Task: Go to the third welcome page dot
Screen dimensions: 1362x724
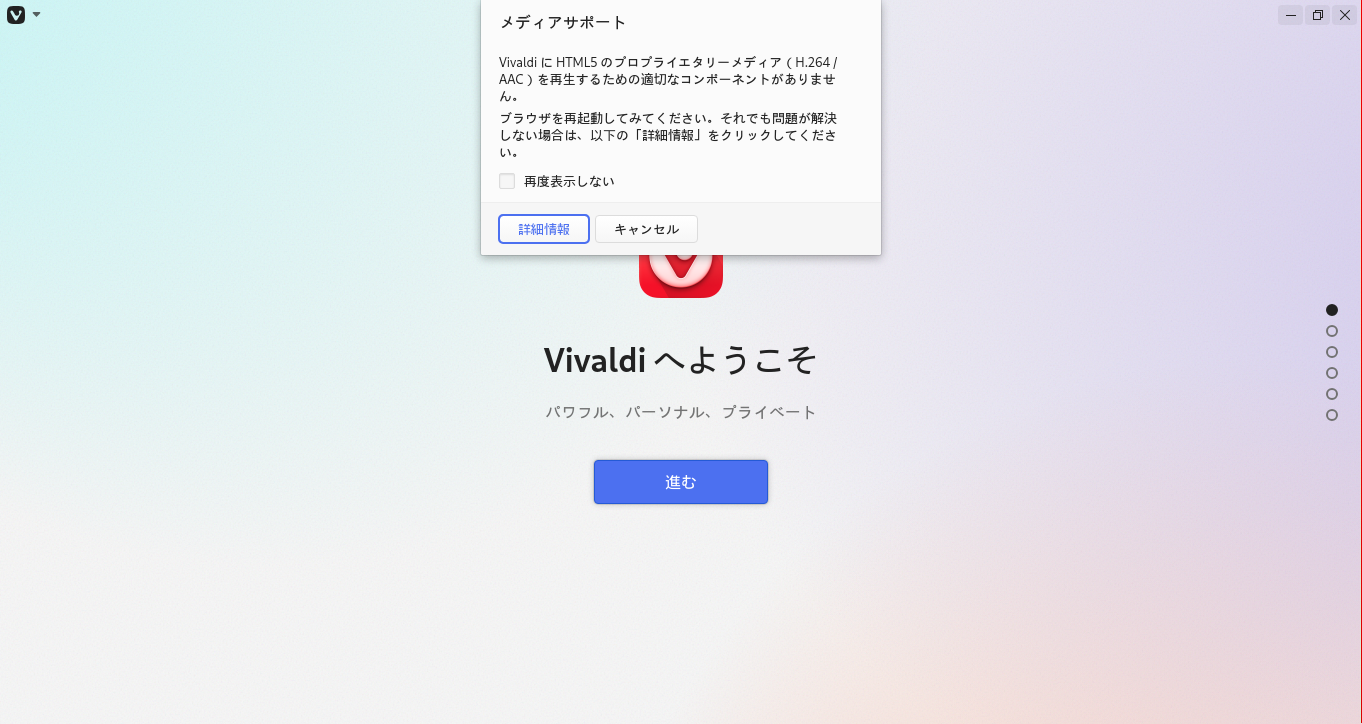Action: (x=1332, y=352)
